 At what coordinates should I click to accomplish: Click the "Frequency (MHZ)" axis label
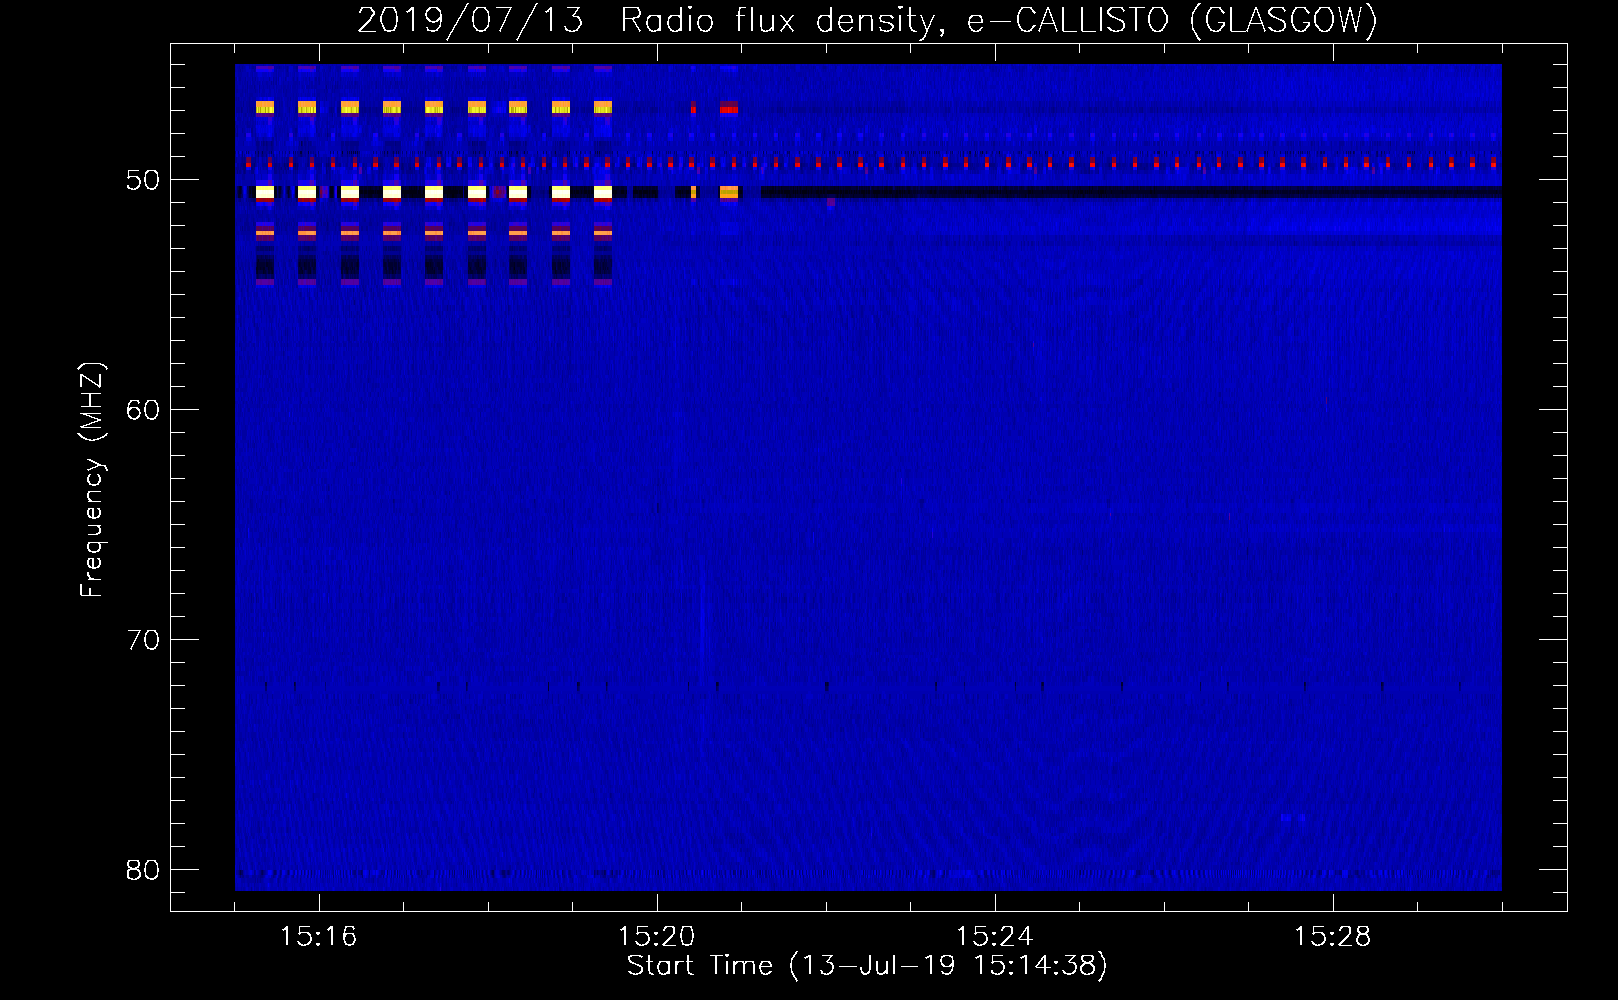point(92,479)
